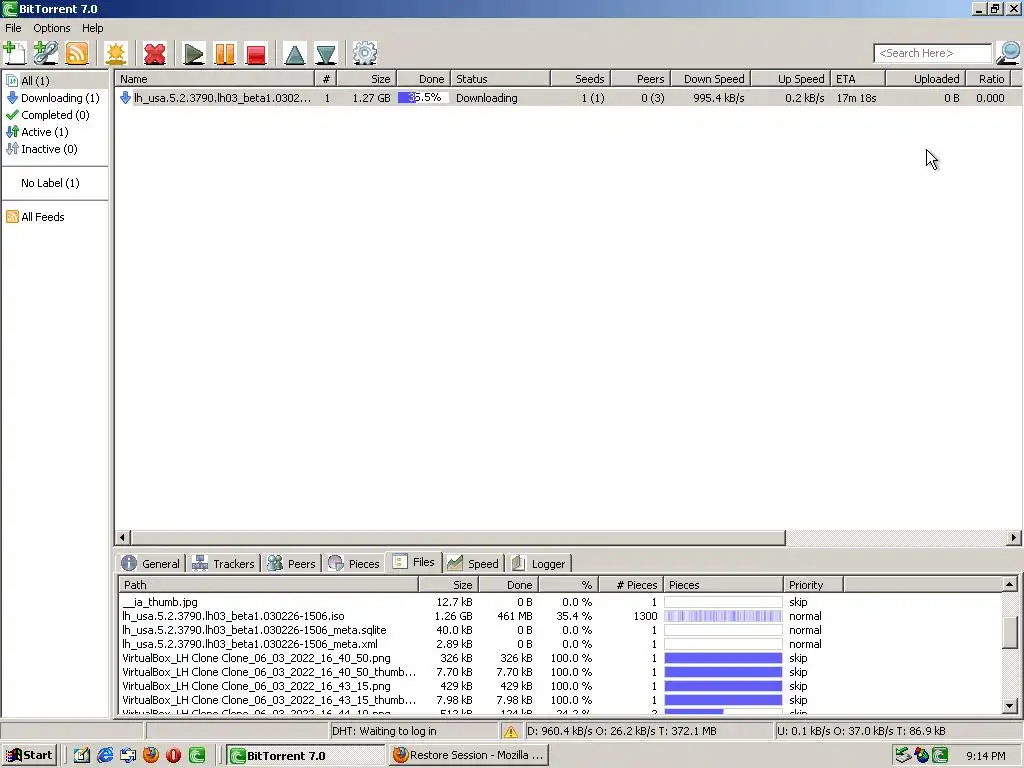Click the Add Torrent toolbar icon

coord(14,53)
